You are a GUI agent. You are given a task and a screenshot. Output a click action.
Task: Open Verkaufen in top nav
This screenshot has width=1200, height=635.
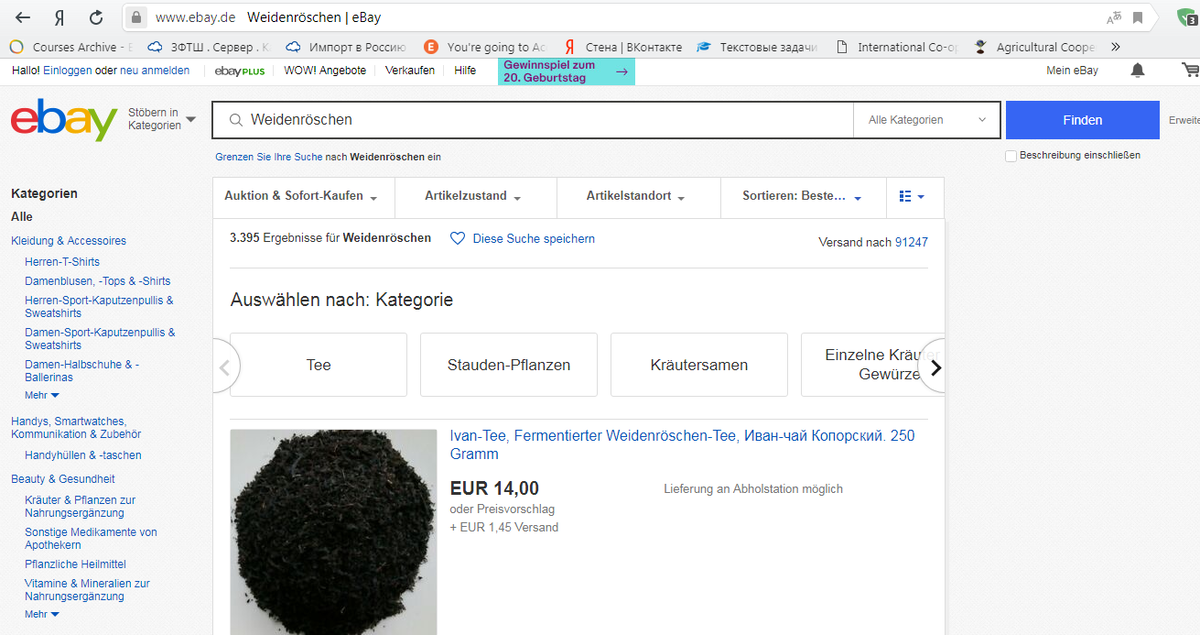tap(410, 70)
